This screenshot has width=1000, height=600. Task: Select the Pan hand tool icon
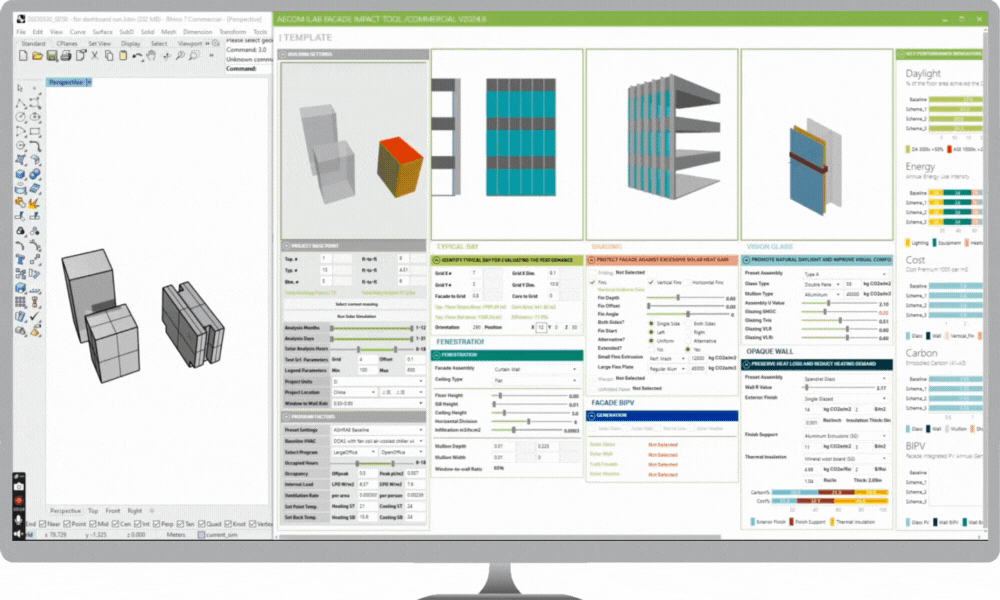point(153,56)
